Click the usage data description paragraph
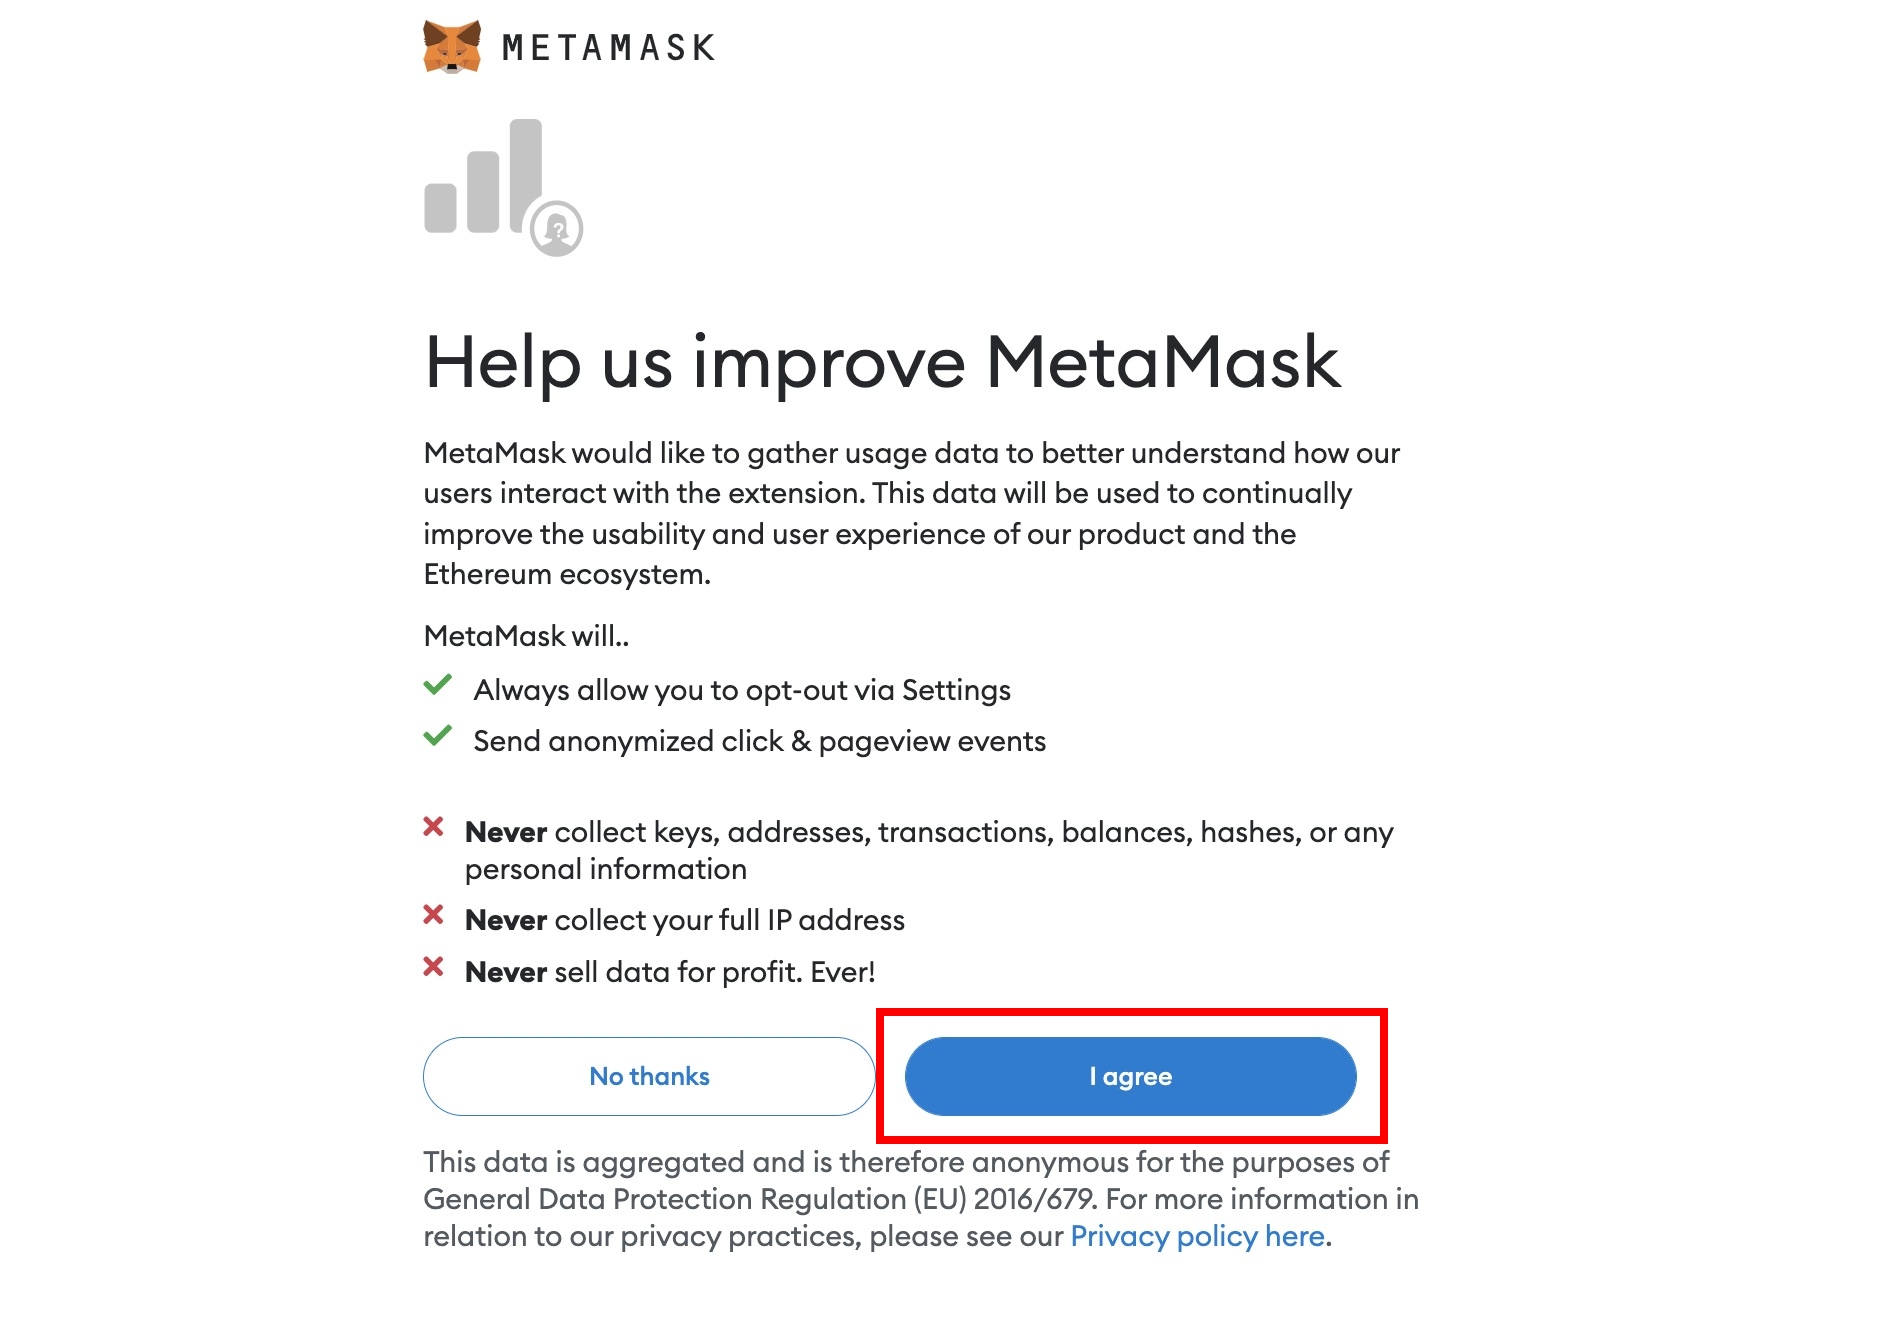 pyautogui.click(x=910, y=513)
